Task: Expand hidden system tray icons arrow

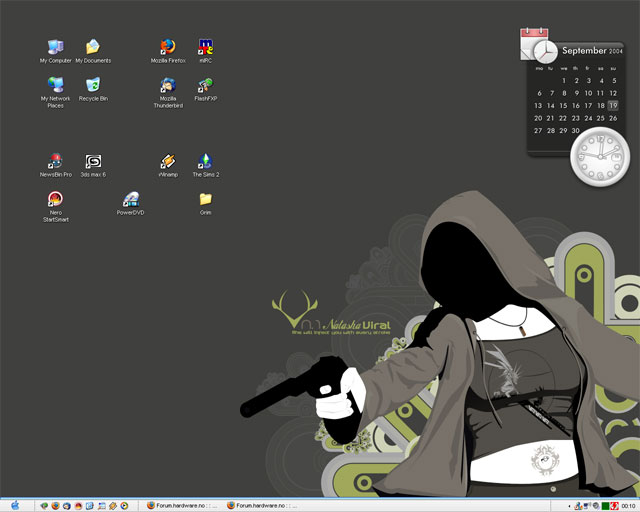Action: [569, 506]
